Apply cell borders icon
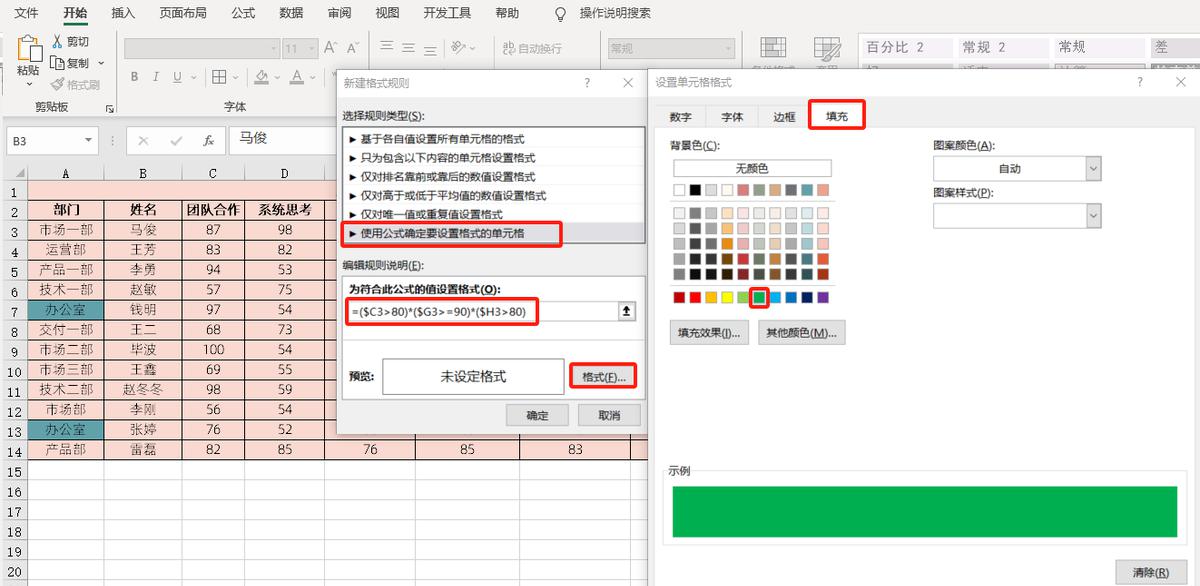This screenshot has height=586, width=1200. [x=220, y=77]
